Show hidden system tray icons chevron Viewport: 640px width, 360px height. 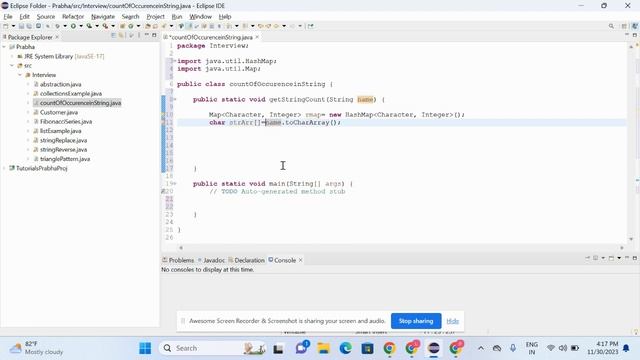(481, 348)
